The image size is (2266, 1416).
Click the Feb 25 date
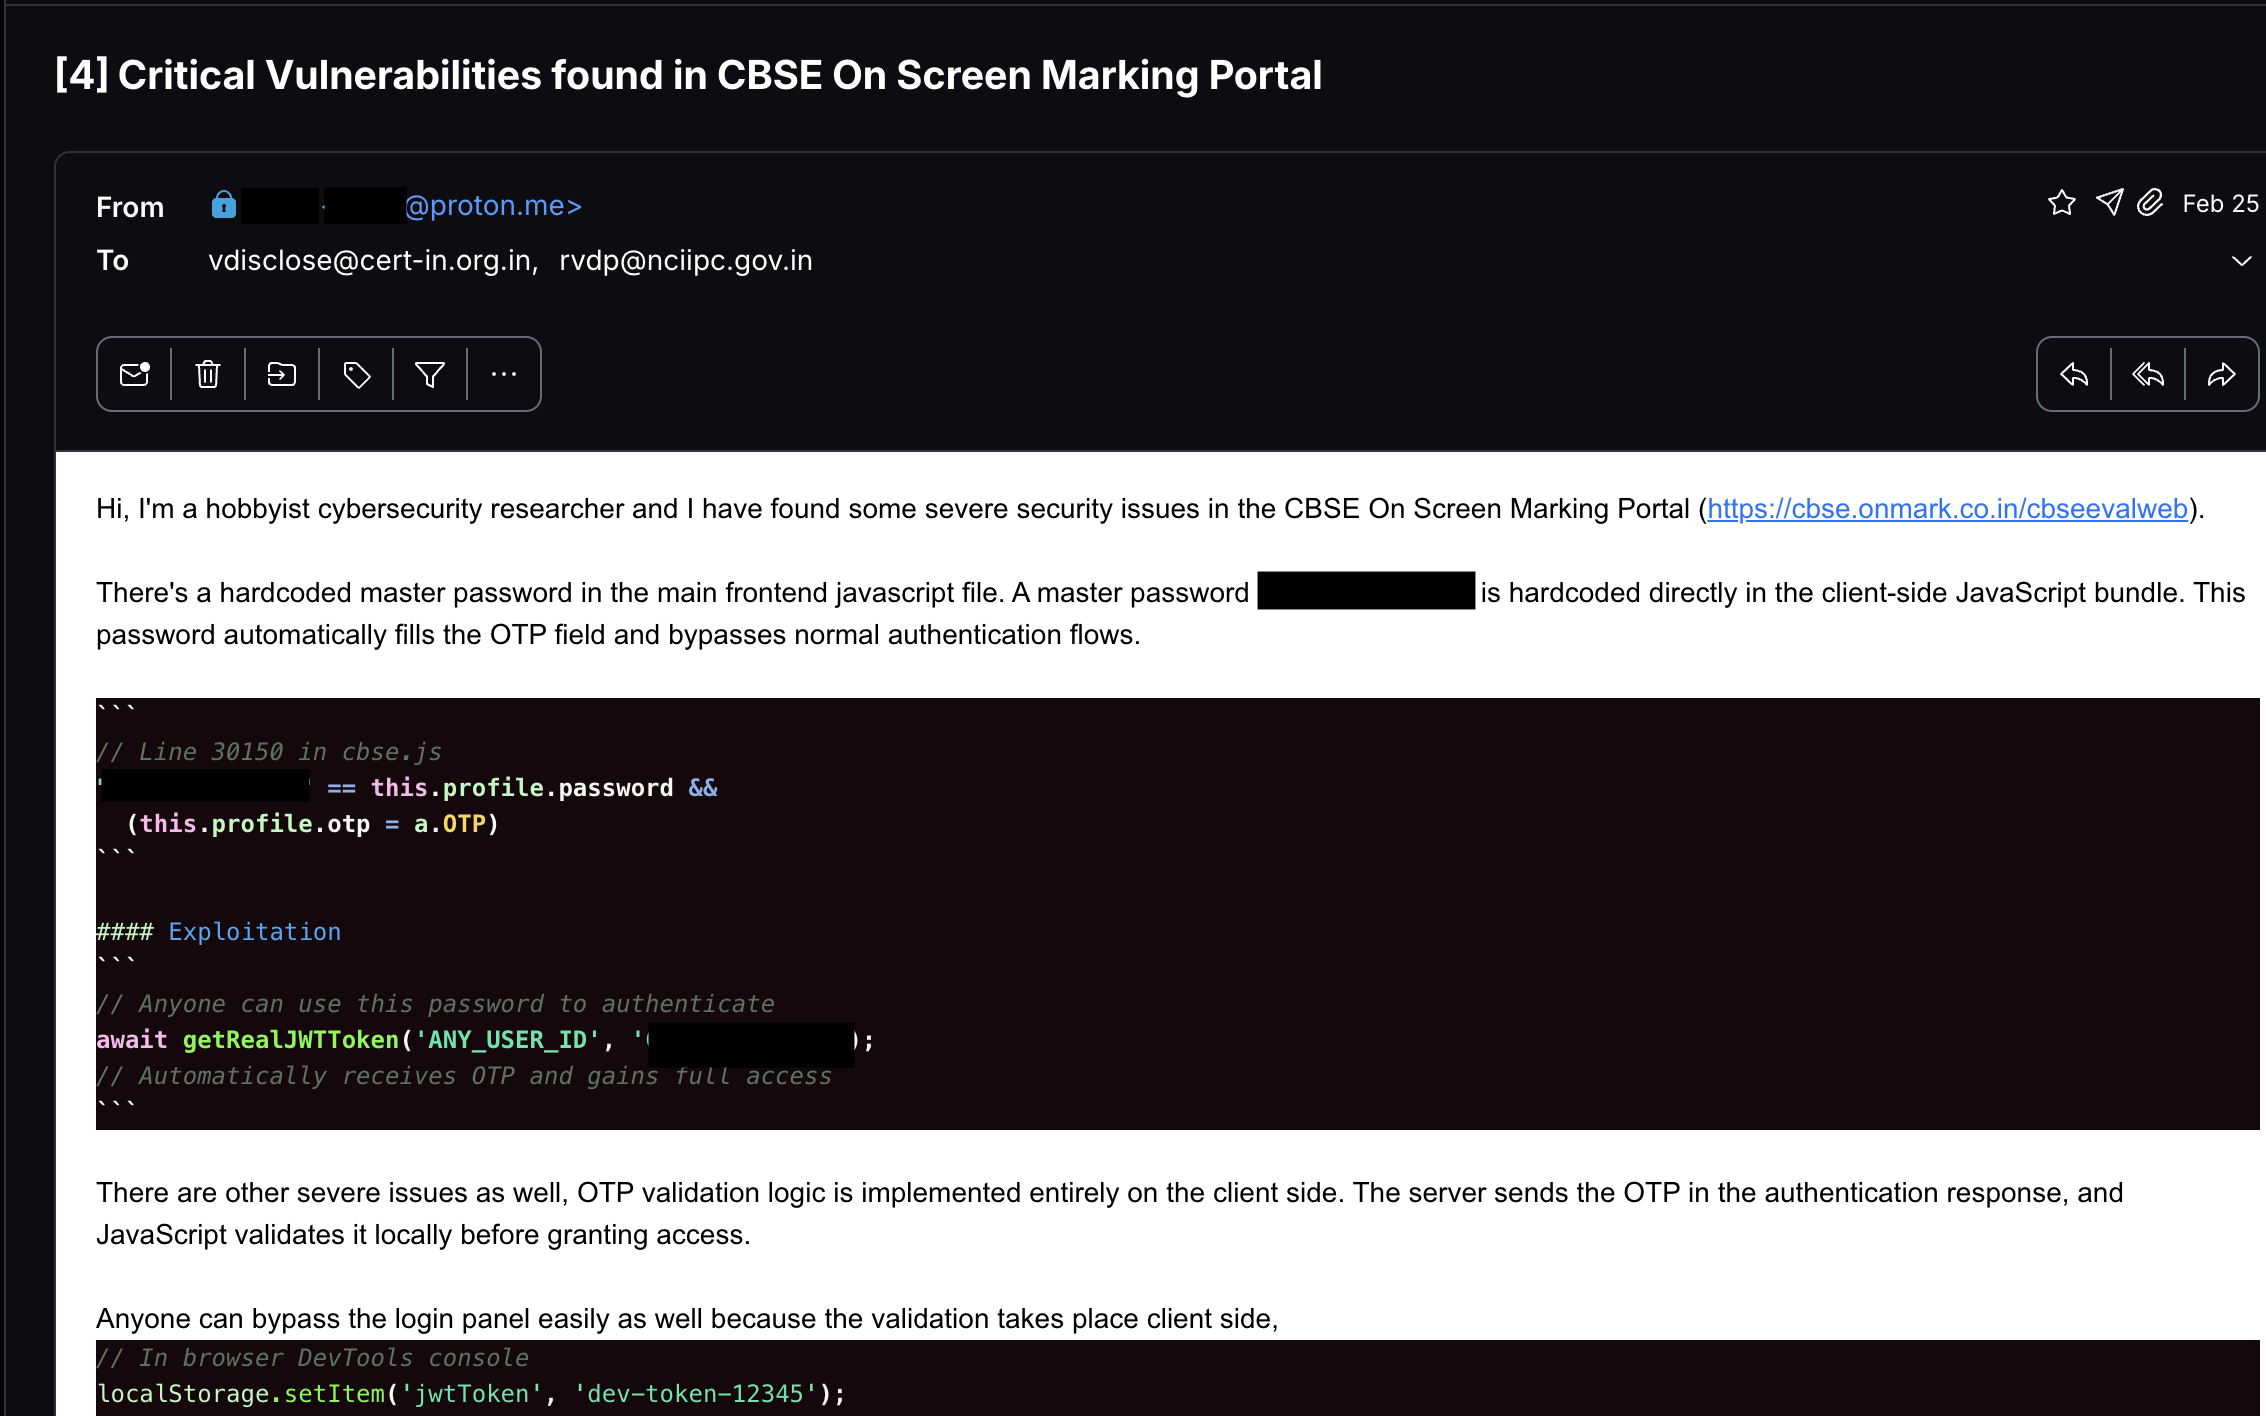(x=2220, y=203)
